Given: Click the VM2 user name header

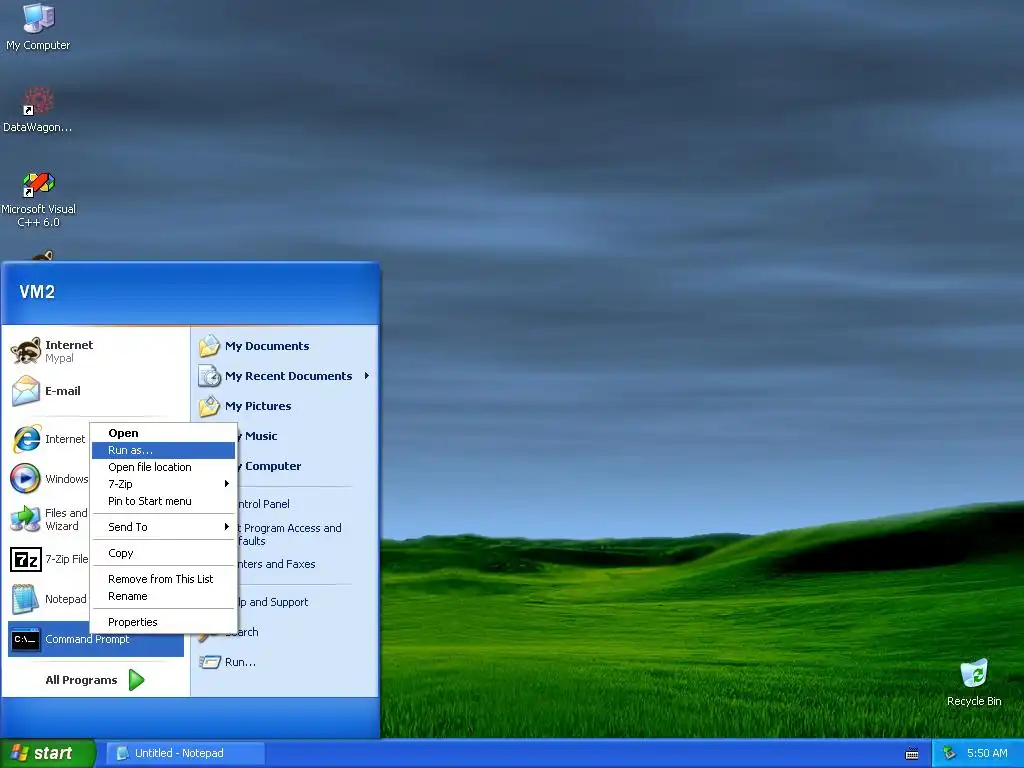Looking at the screenshot, I should (37, 292).
